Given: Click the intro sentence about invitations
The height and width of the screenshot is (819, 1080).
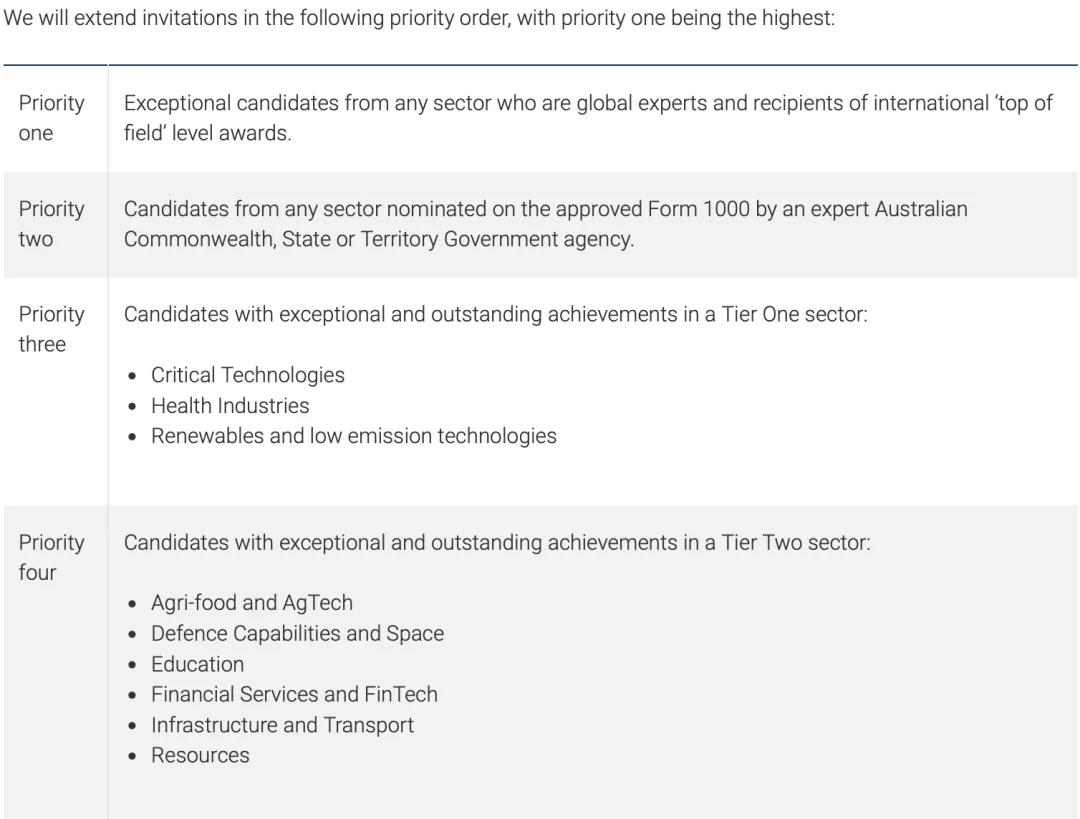Looking at the screenshot, I should point(419,17).
